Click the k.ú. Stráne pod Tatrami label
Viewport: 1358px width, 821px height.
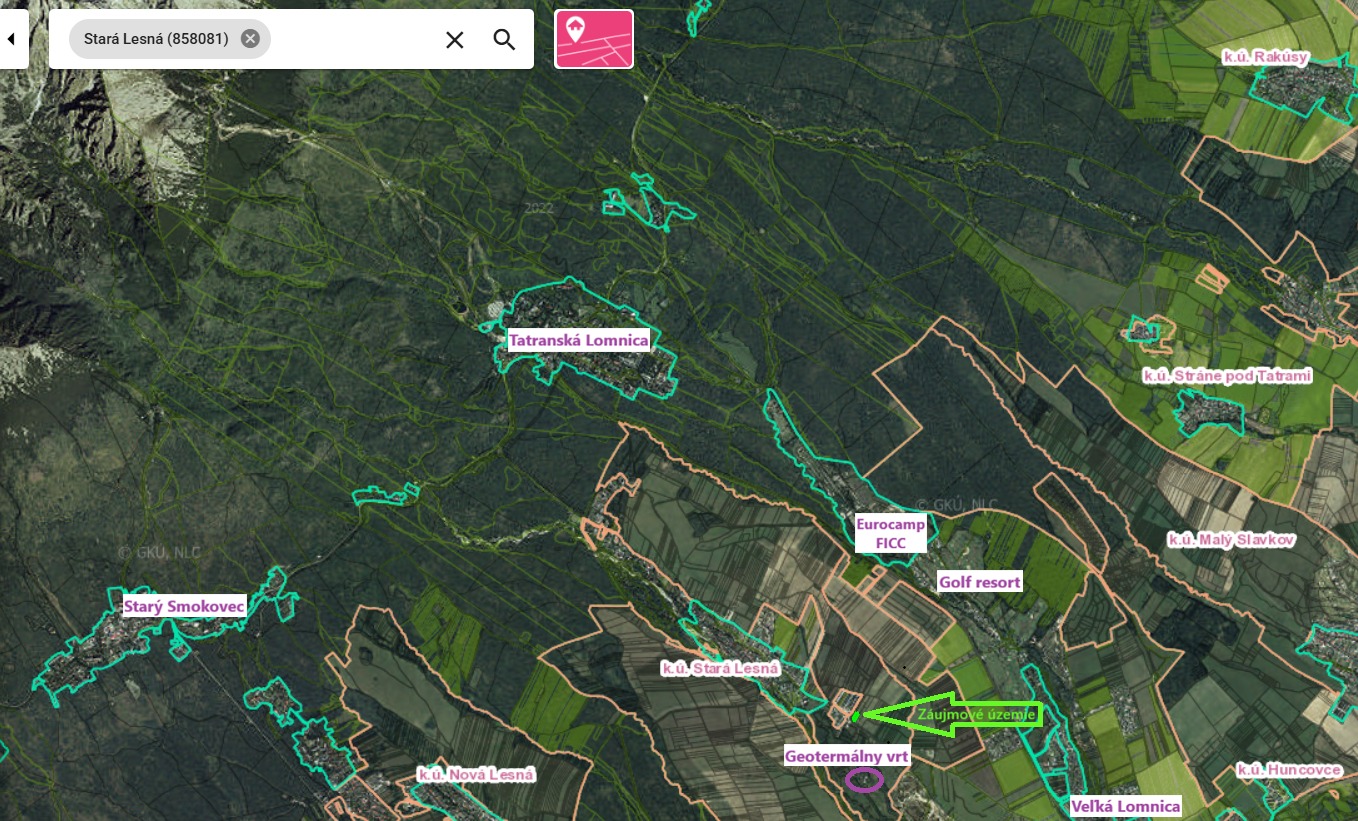pyautogui.click(x=1226, y=375)
